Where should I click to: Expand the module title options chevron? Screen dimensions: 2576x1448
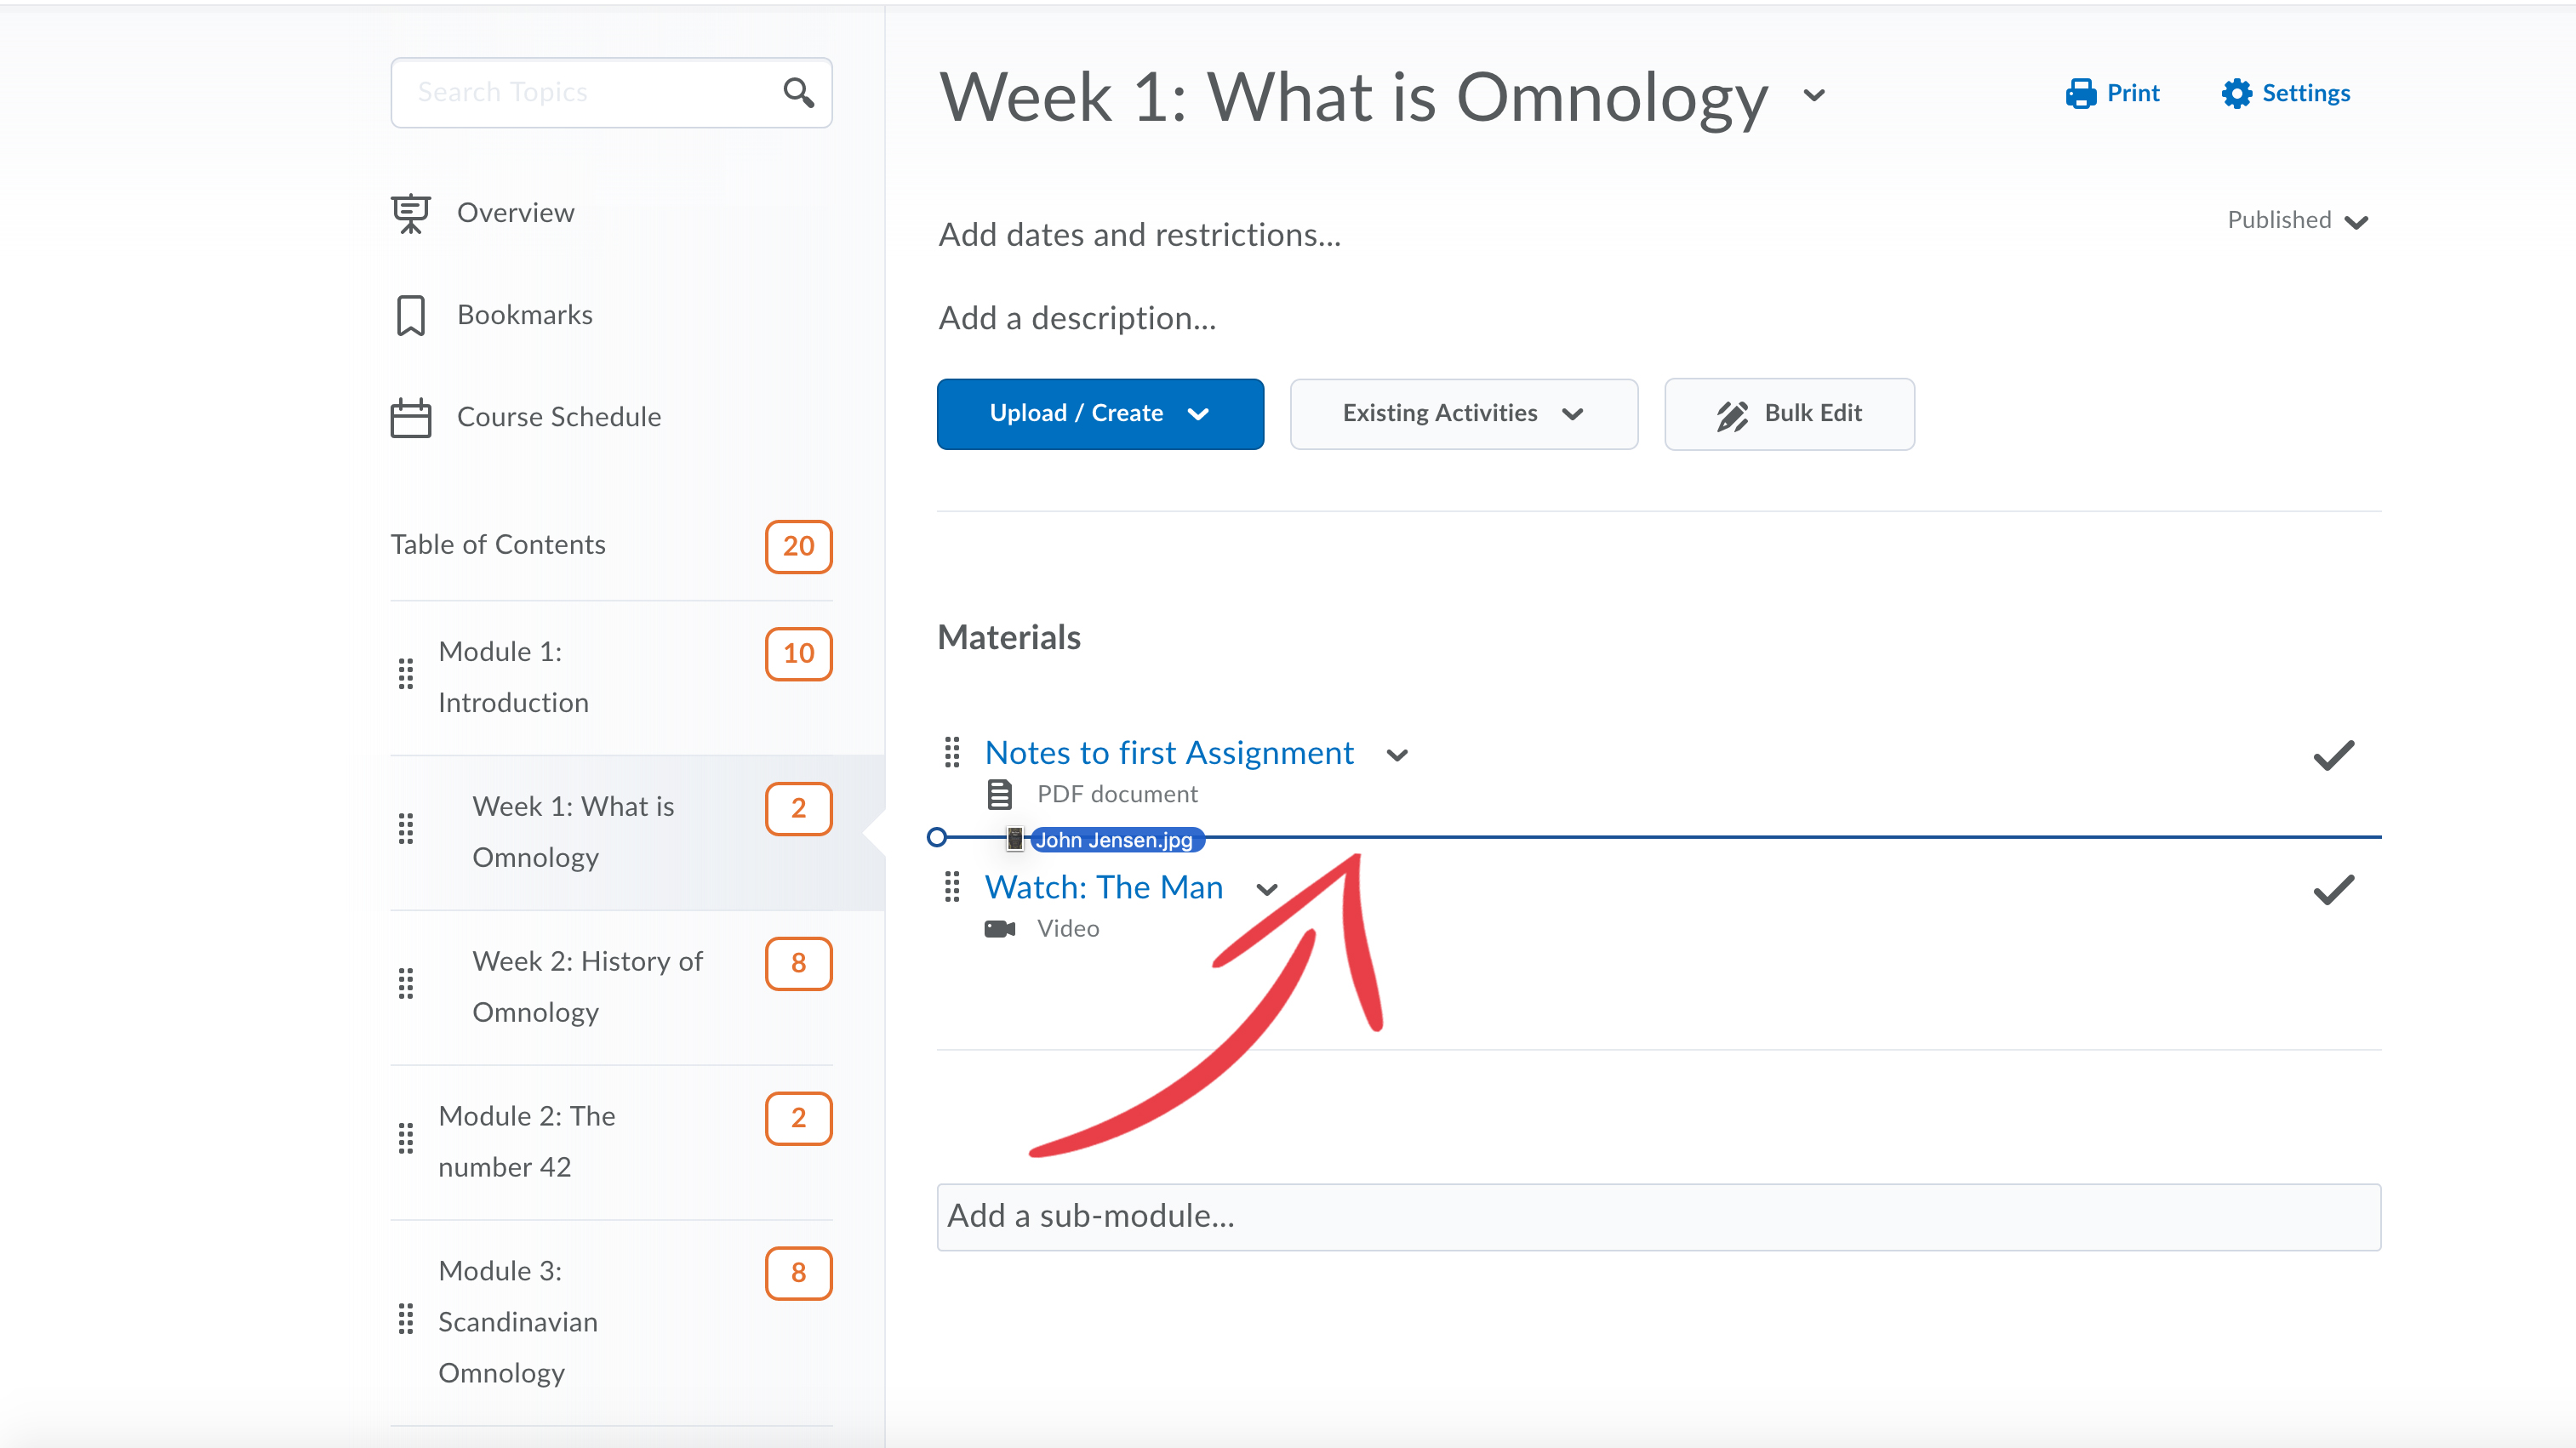click(1814, 96)
